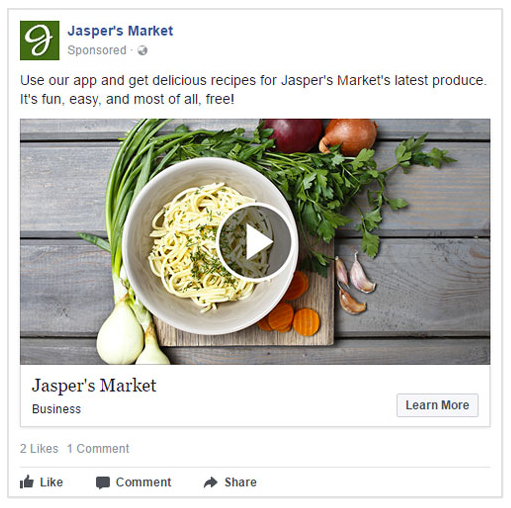Click the speech bubble Comment icon

point(103,483)
